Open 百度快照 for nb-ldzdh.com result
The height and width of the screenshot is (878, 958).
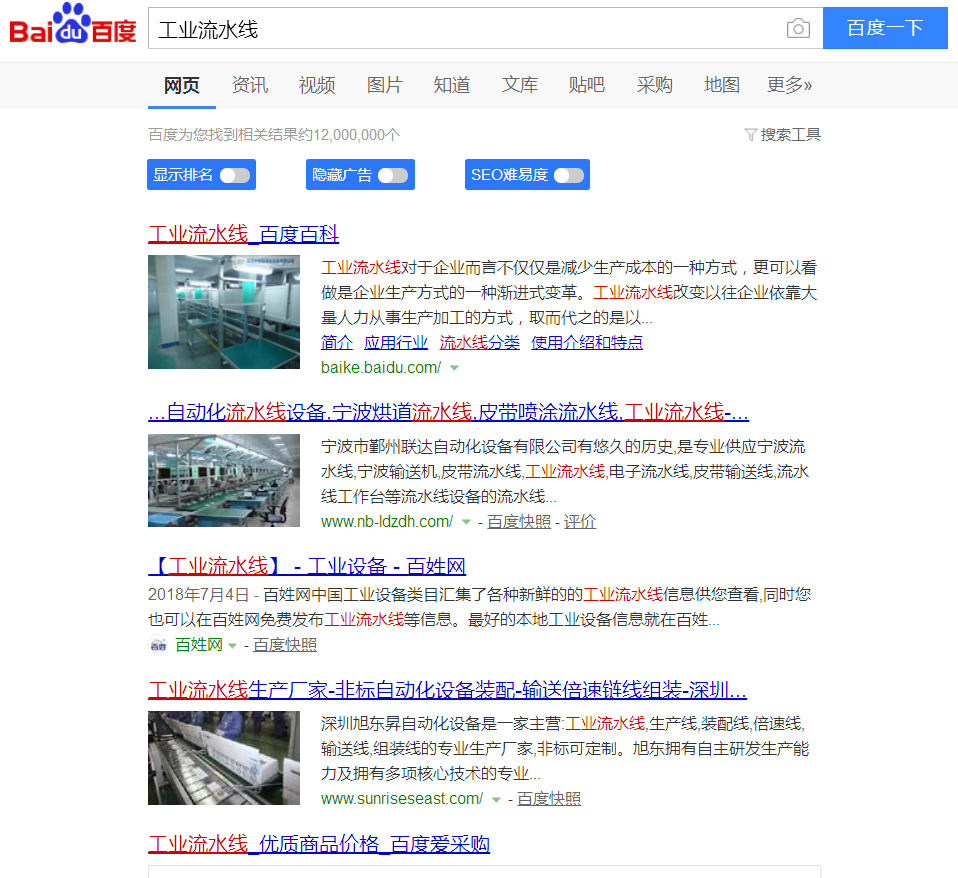(x=519, y=522)
